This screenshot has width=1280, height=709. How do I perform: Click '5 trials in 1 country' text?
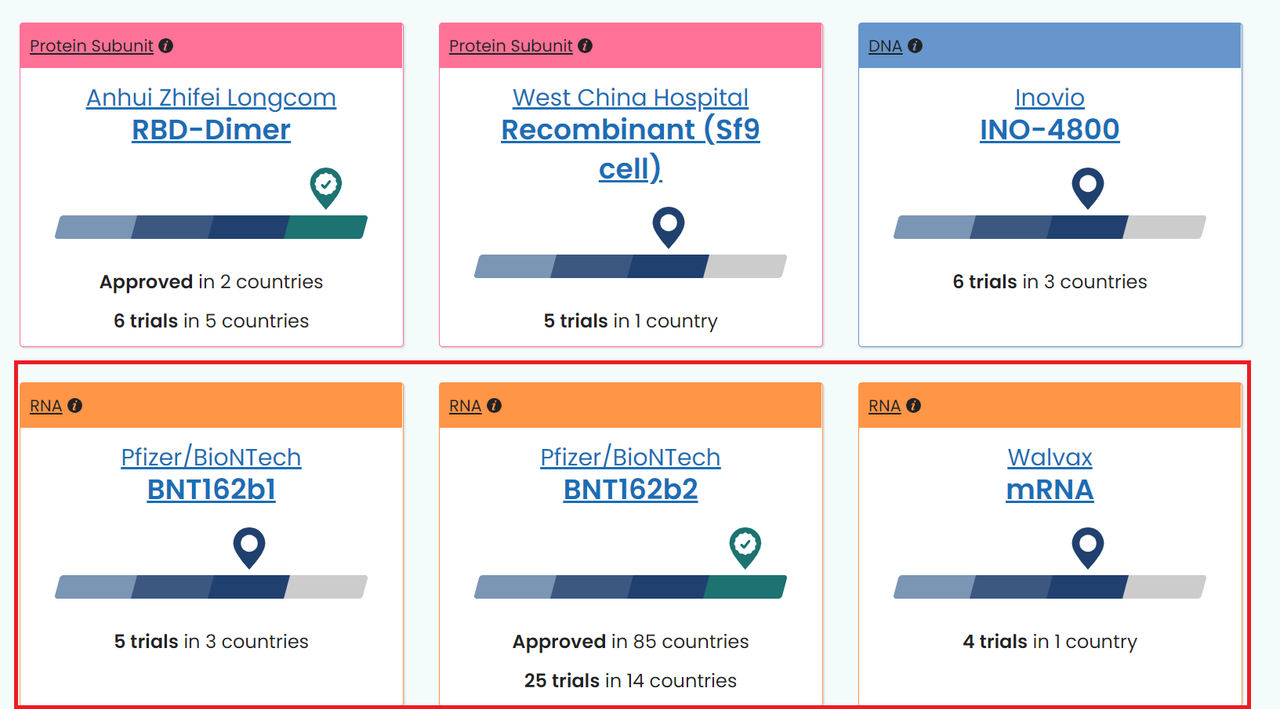pos(630,321)
